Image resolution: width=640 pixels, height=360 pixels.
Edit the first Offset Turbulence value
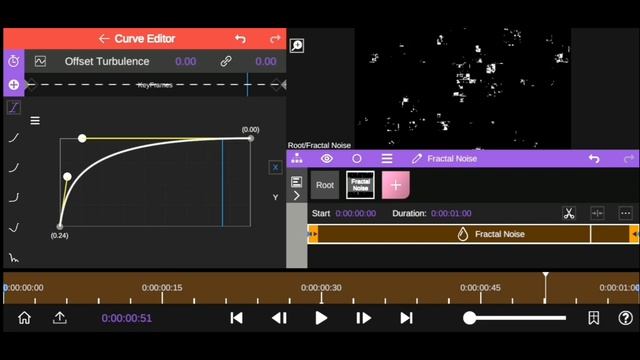tap(185, 61)
